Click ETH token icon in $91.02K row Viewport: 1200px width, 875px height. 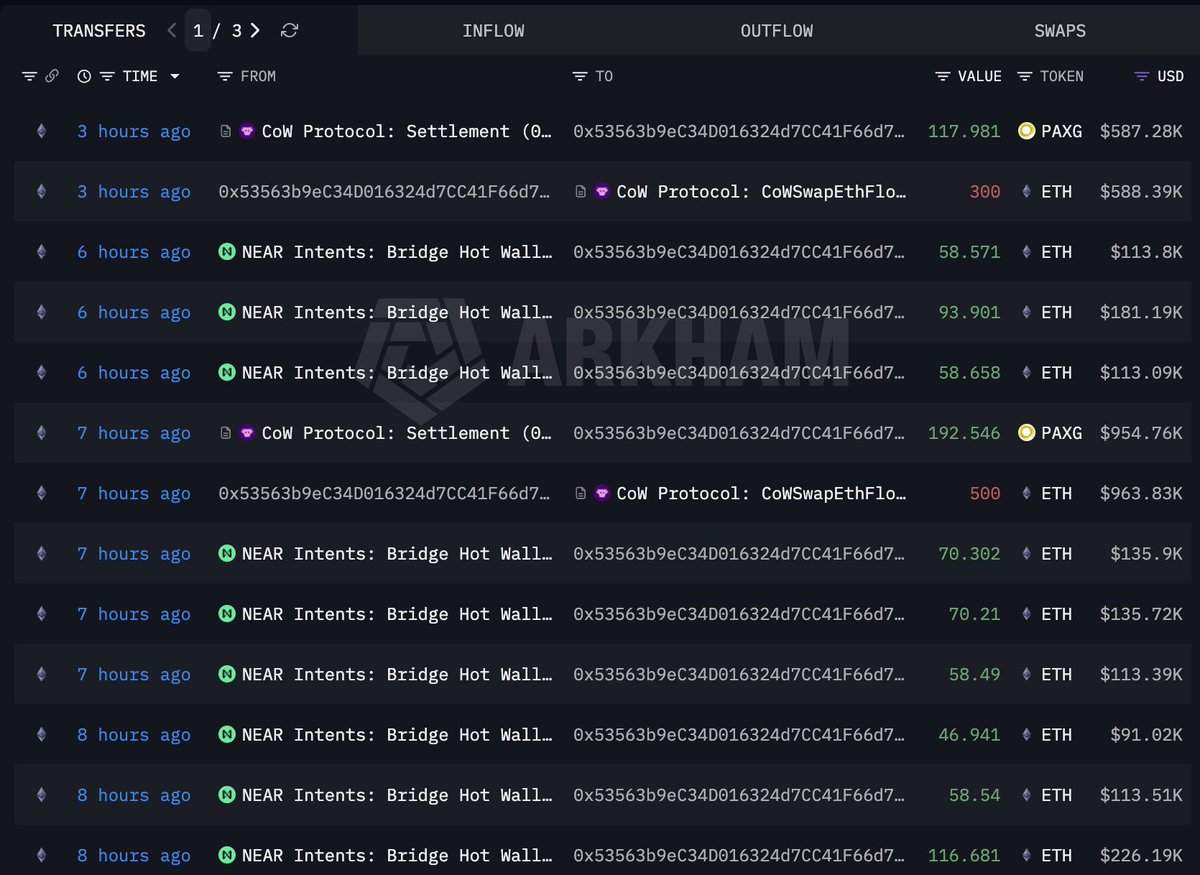pyautogui.click(x=1026, y=734)
